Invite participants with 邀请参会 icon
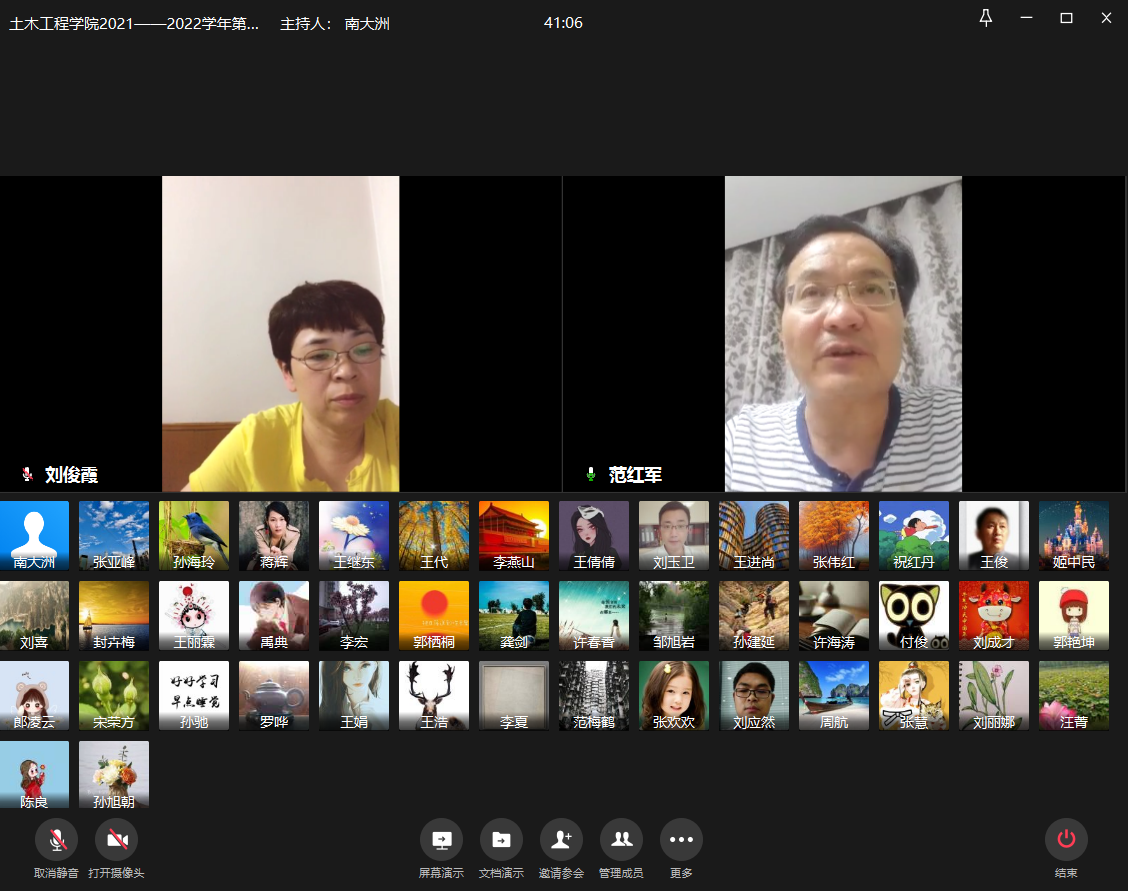This screenshot has height=891, width=1128. (x=561, y=840)
